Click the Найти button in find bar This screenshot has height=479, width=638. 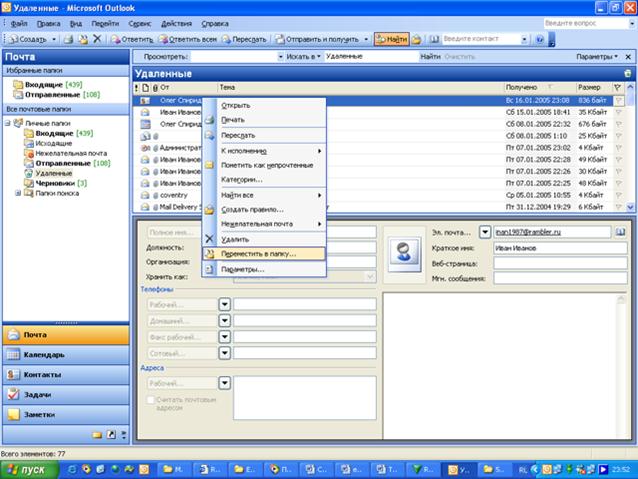[430, 57]
